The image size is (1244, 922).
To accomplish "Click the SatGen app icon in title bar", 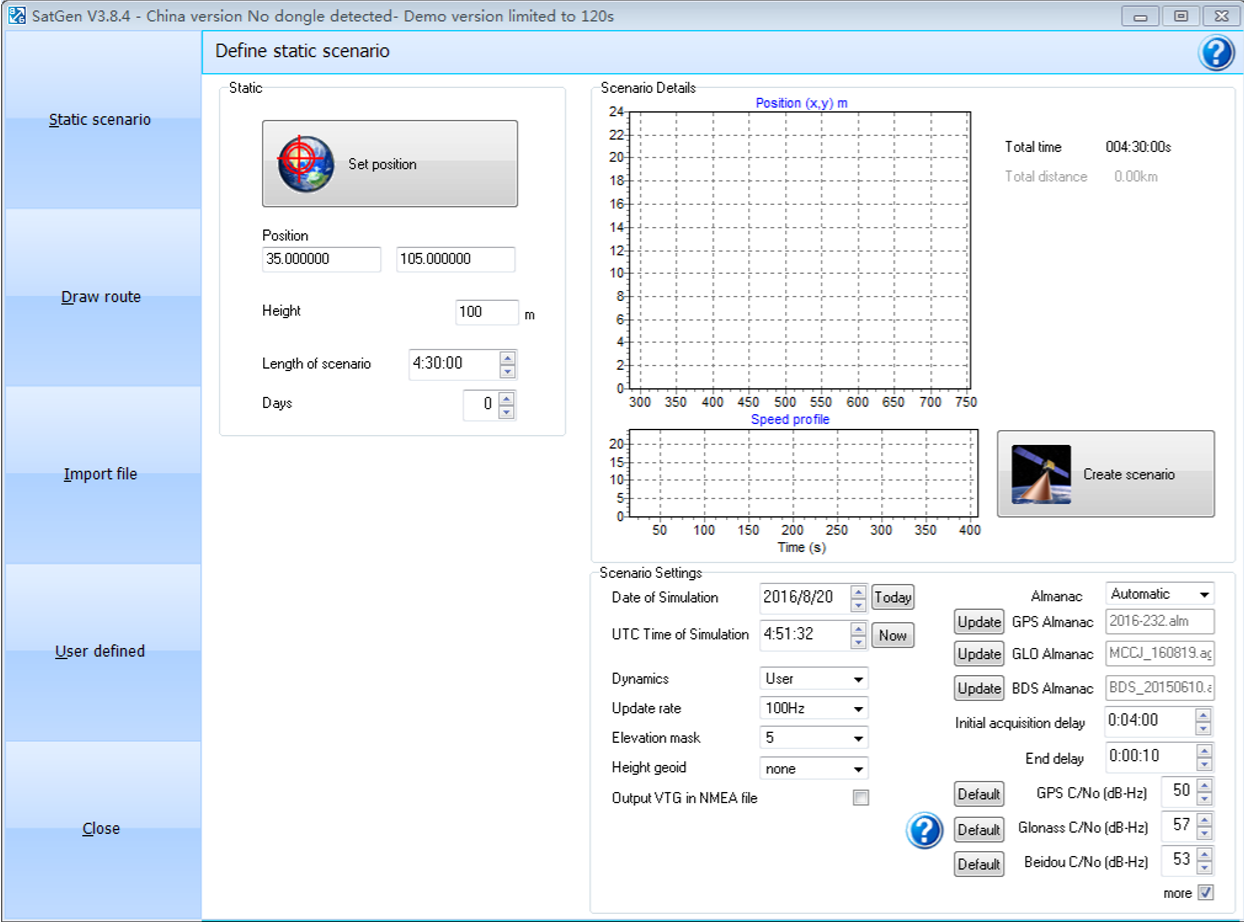I will pos(16,16).
